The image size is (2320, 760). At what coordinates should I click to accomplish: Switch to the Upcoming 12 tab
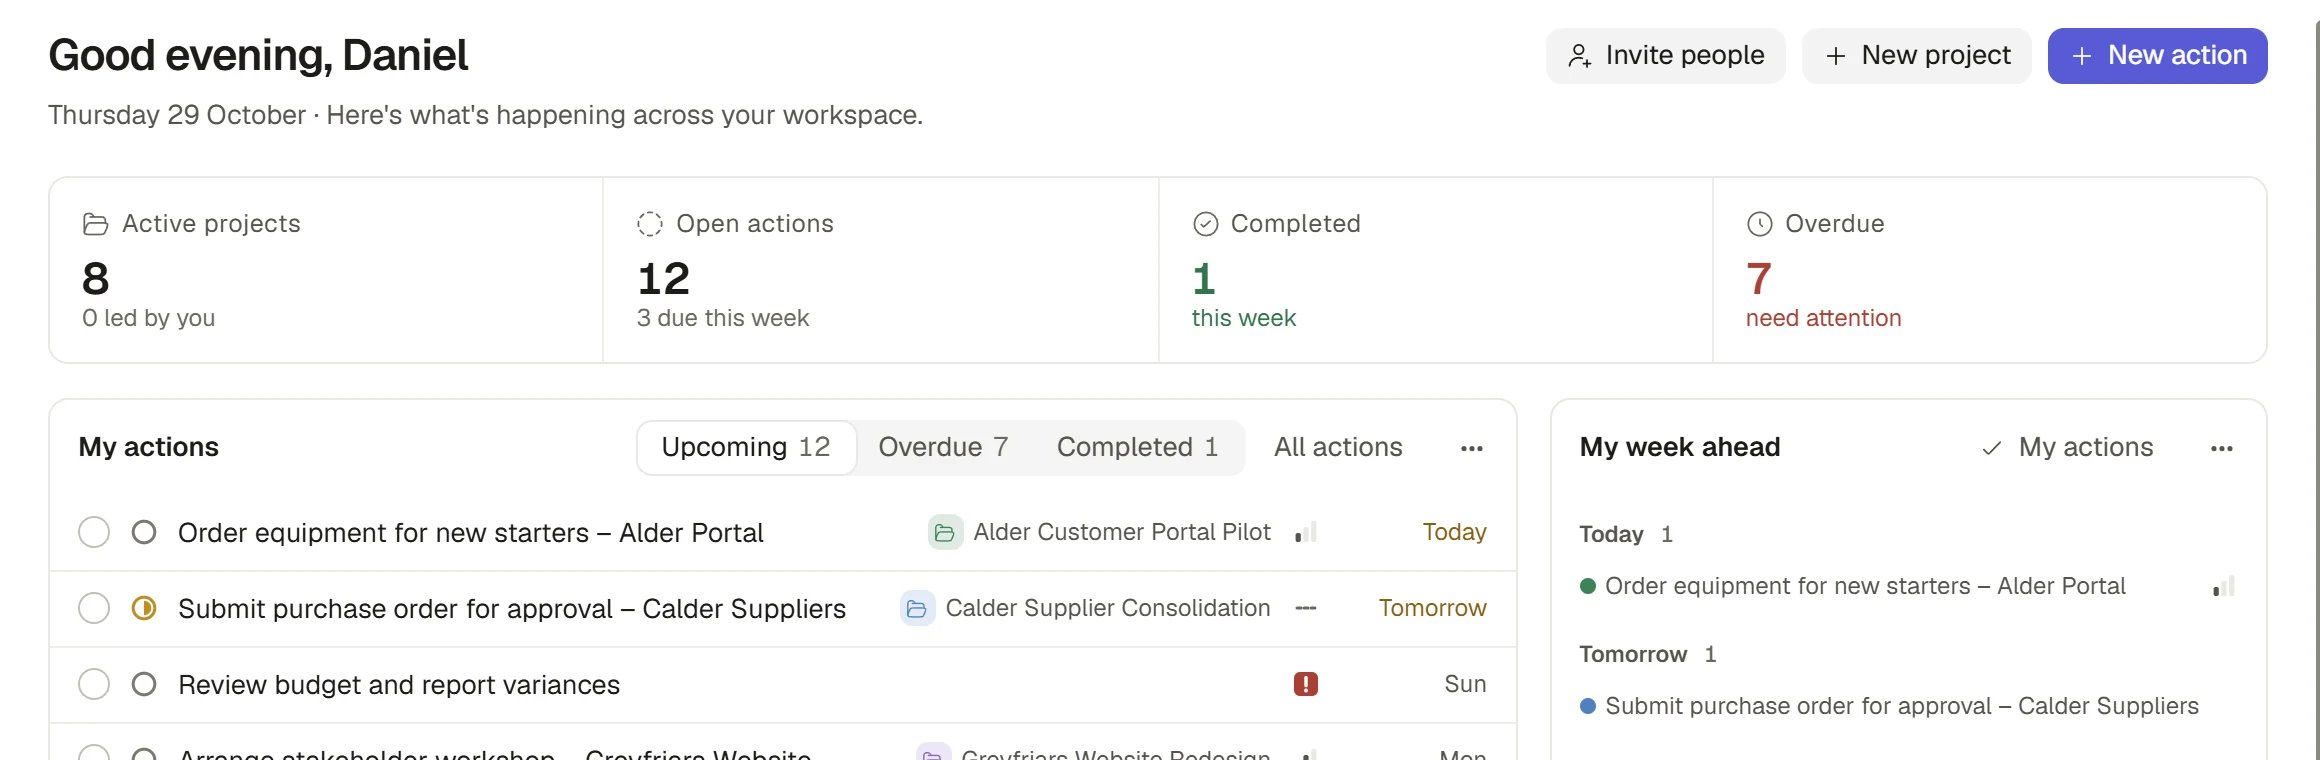[746, 447]
